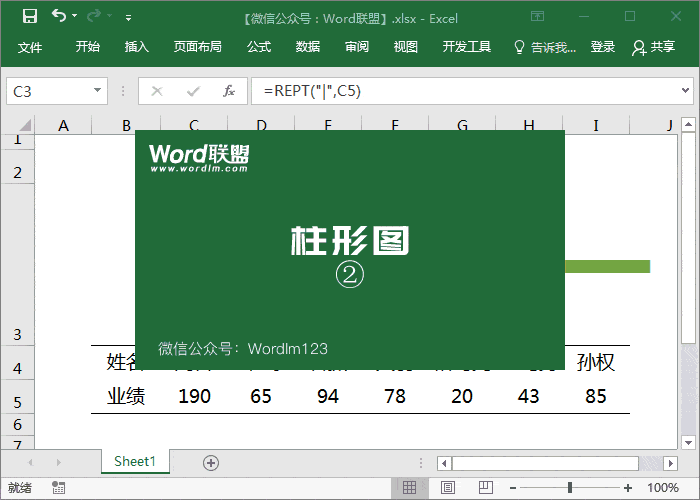Click the Insert Function fx icon

click(x=229, y=91)
